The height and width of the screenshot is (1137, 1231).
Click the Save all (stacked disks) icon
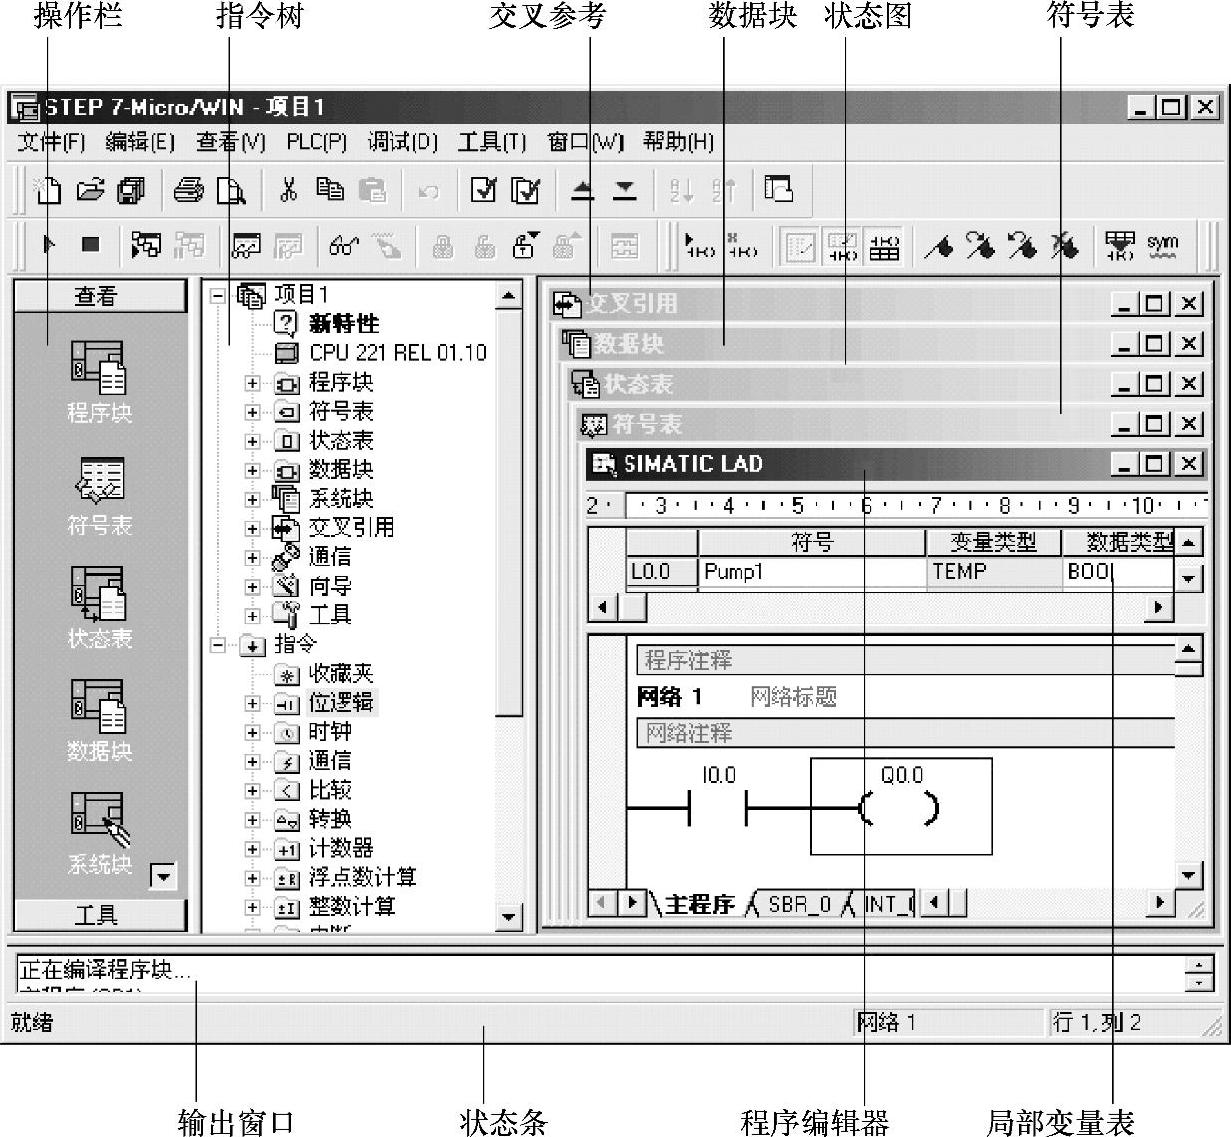point(131,190)
